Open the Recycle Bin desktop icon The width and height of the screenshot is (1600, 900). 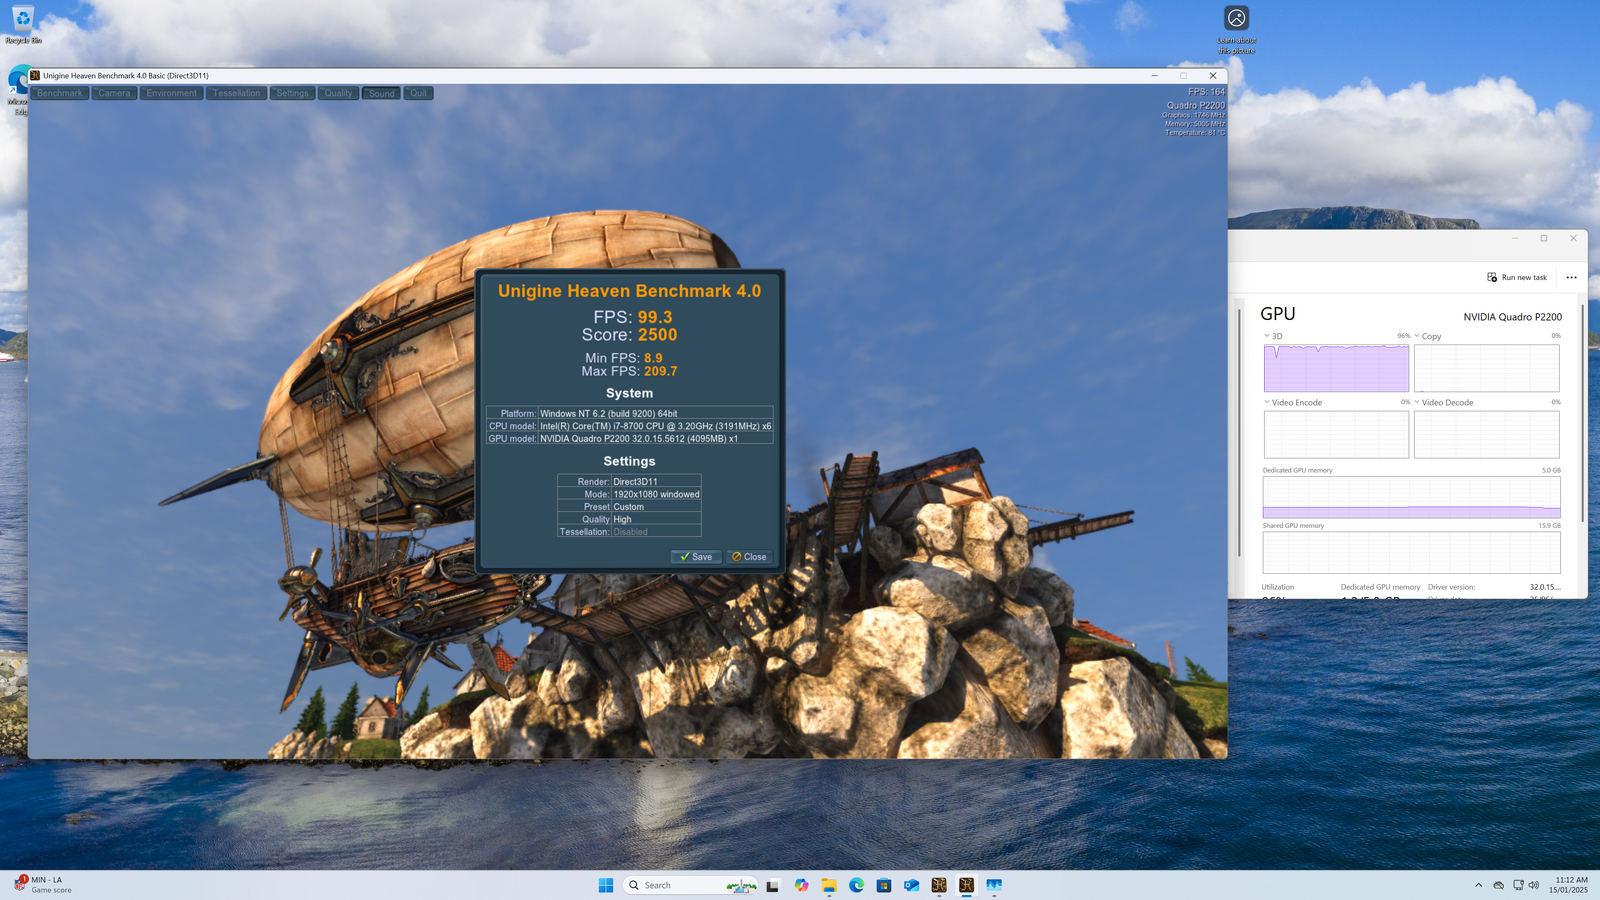point(22,24)
